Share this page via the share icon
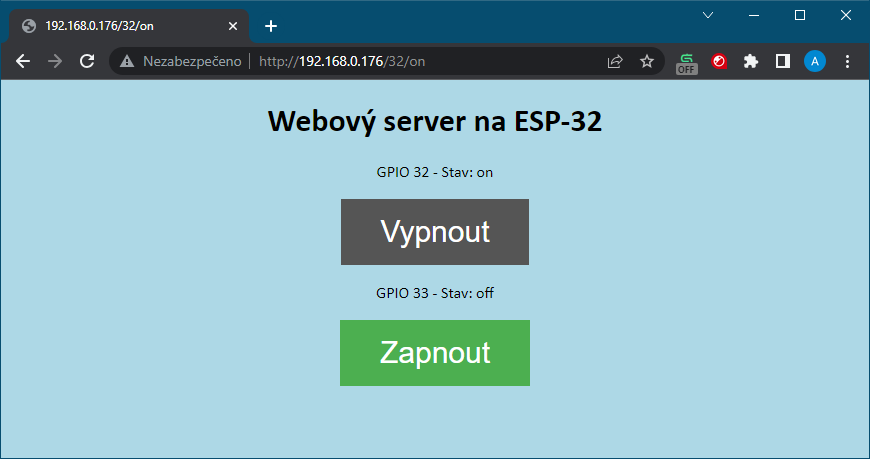Screen dimensions: 870x459 point(615,61)
